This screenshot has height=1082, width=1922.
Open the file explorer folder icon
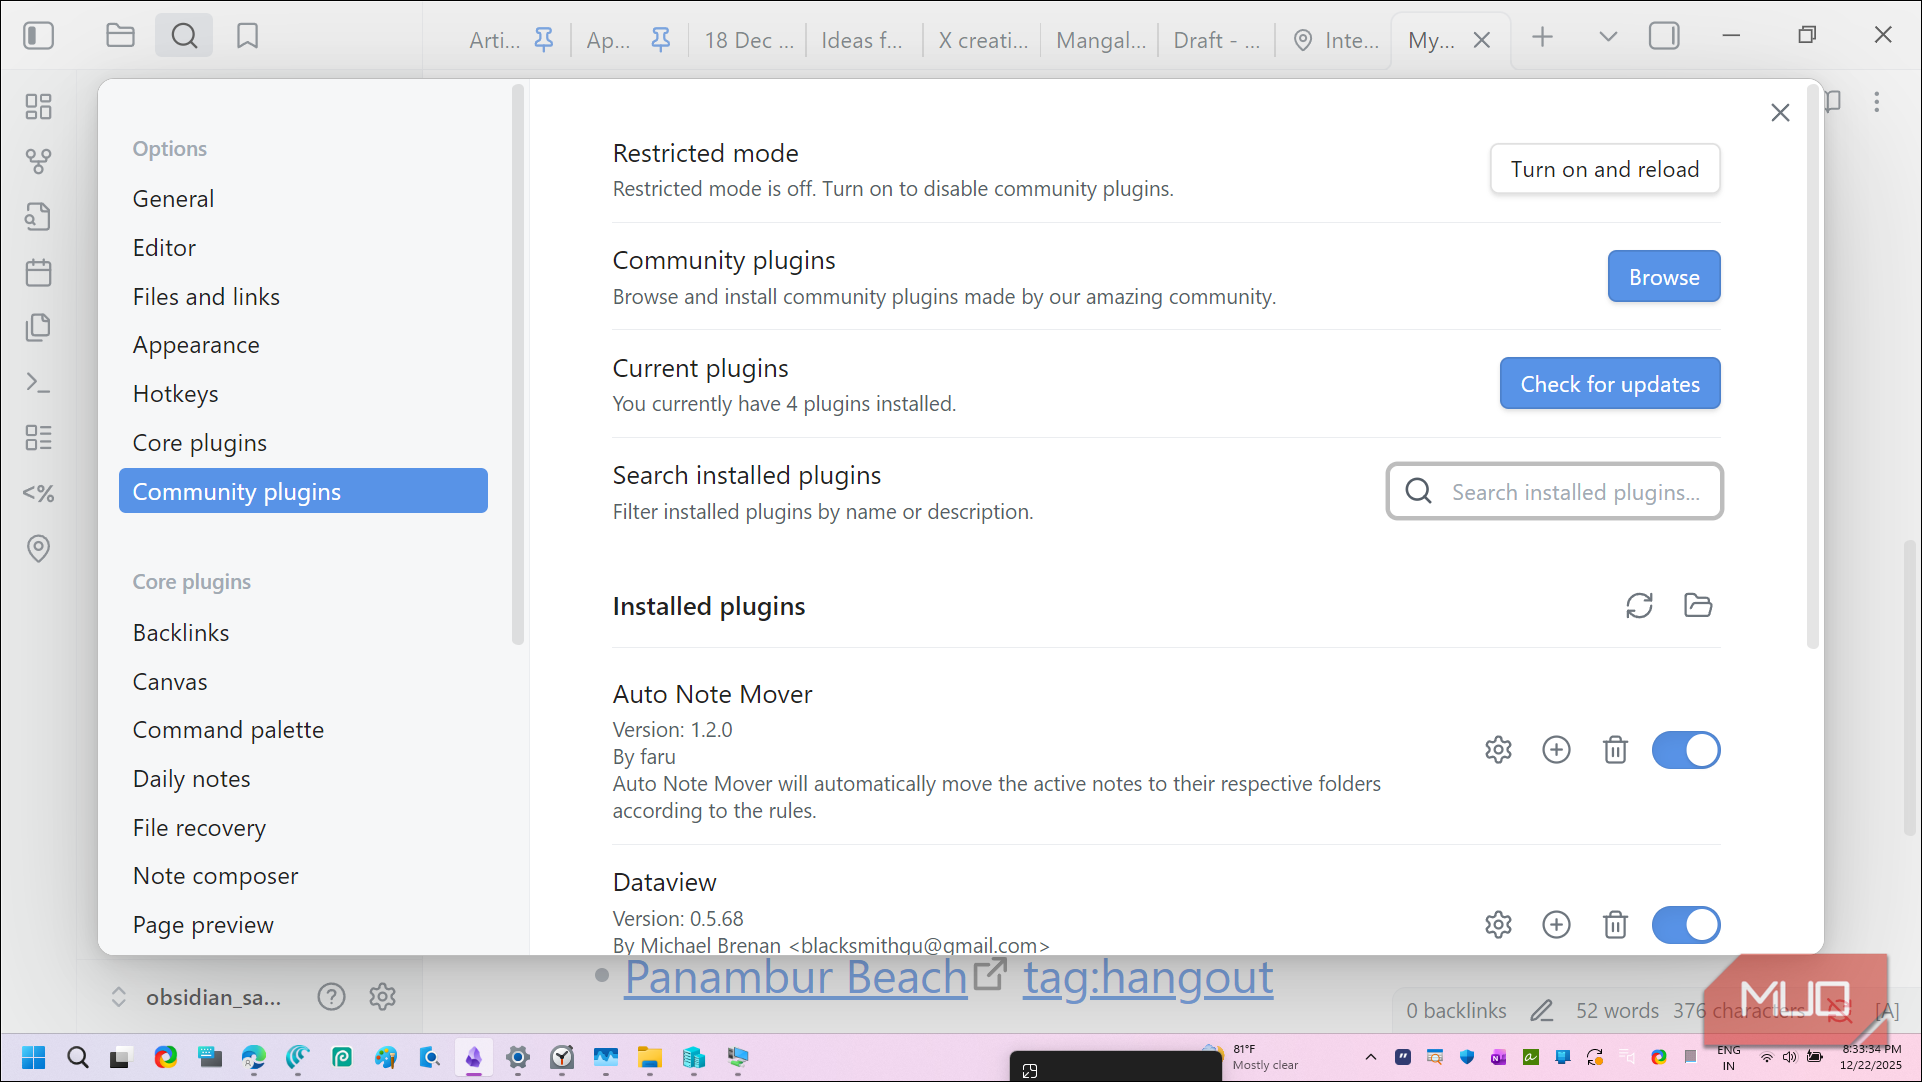[120, 37]
